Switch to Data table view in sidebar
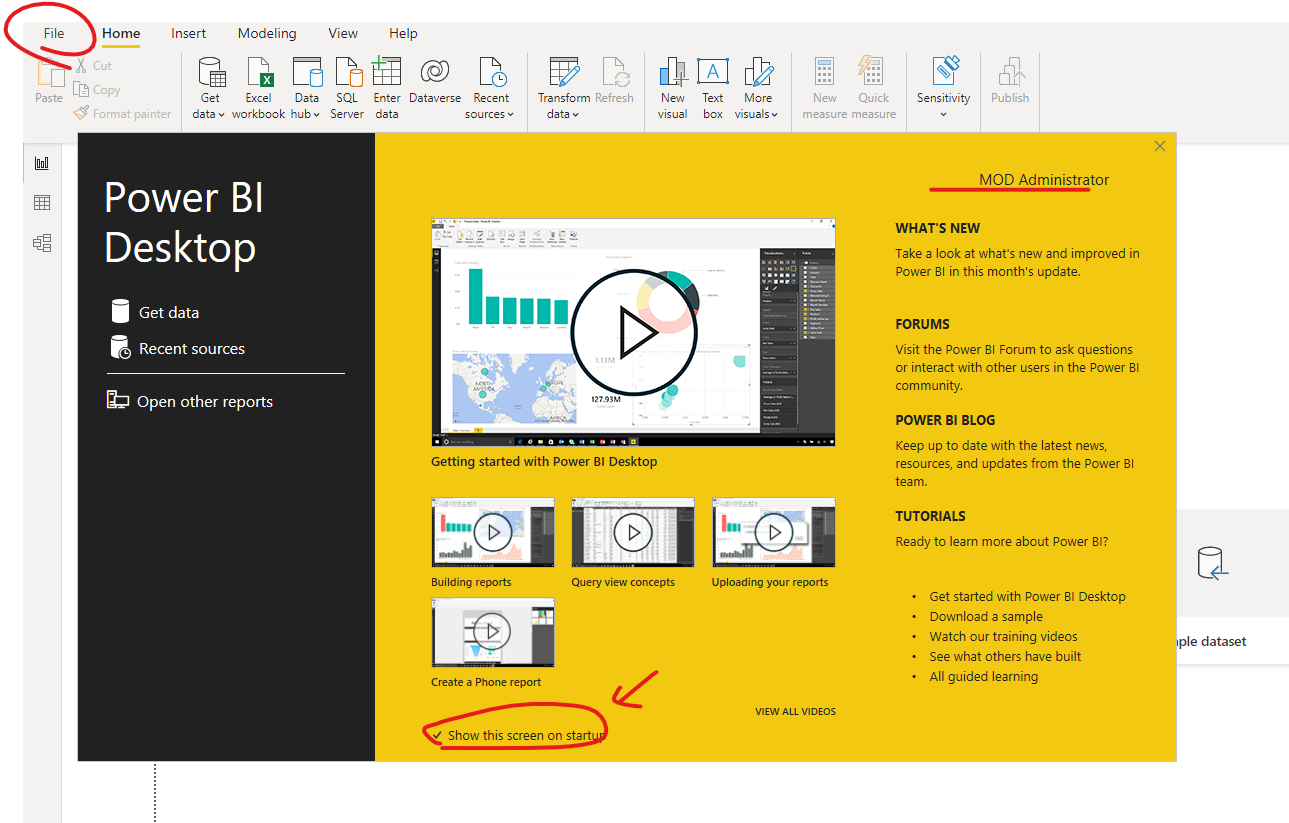The image size is (1289, 823). [x=42, y=203]
